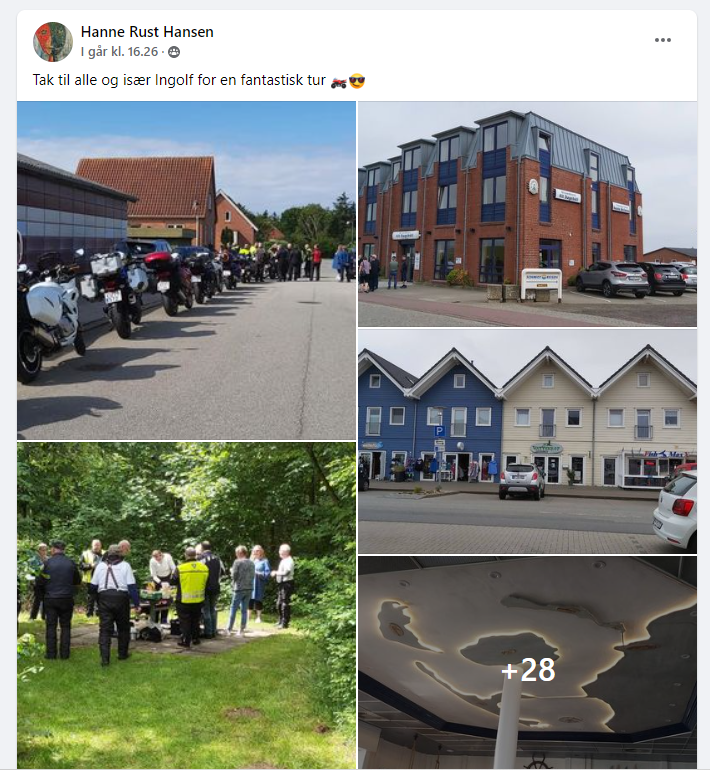Click the blue parking sign in the houses photo
This screenshot has height=770, width=710.
pos(439,431)
